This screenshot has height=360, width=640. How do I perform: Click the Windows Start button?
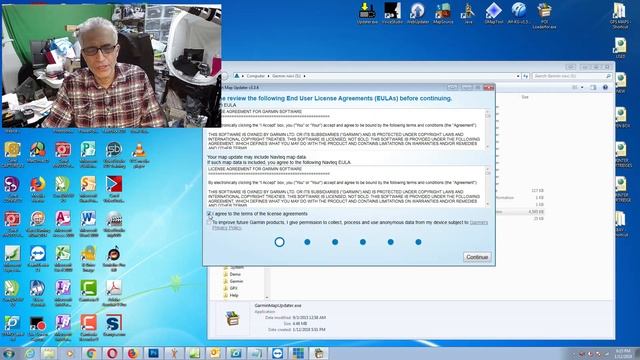point(9,353)
